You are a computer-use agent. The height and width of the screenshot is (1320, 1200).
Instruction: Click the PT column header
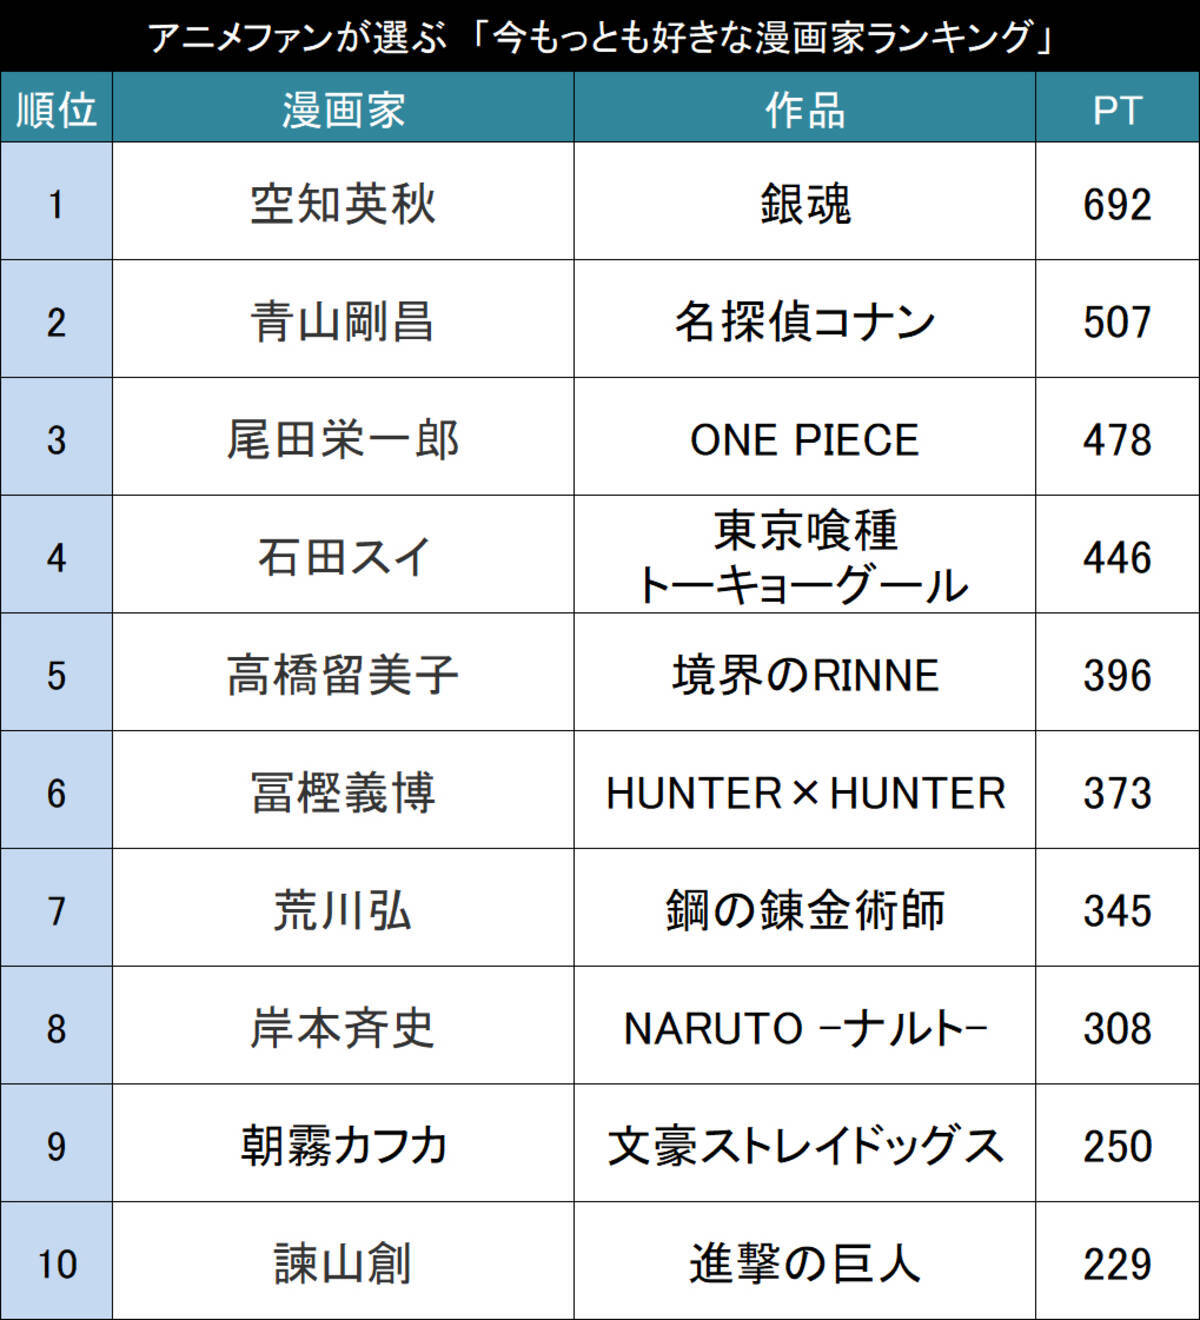pos(1117,109)
